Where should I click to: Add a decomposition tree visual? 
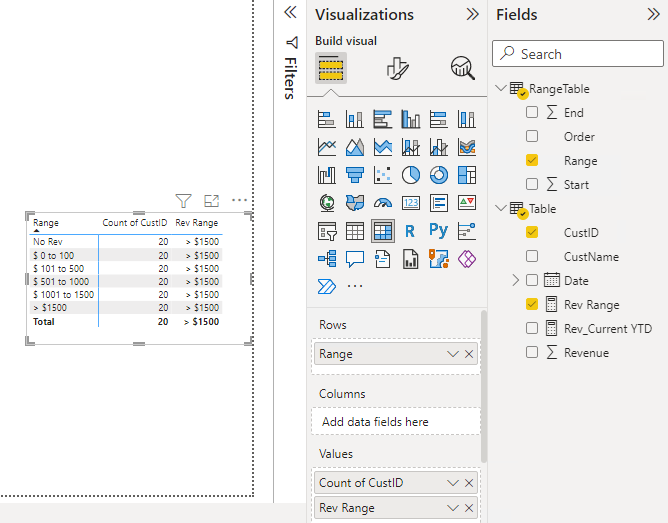coord(327,259)
